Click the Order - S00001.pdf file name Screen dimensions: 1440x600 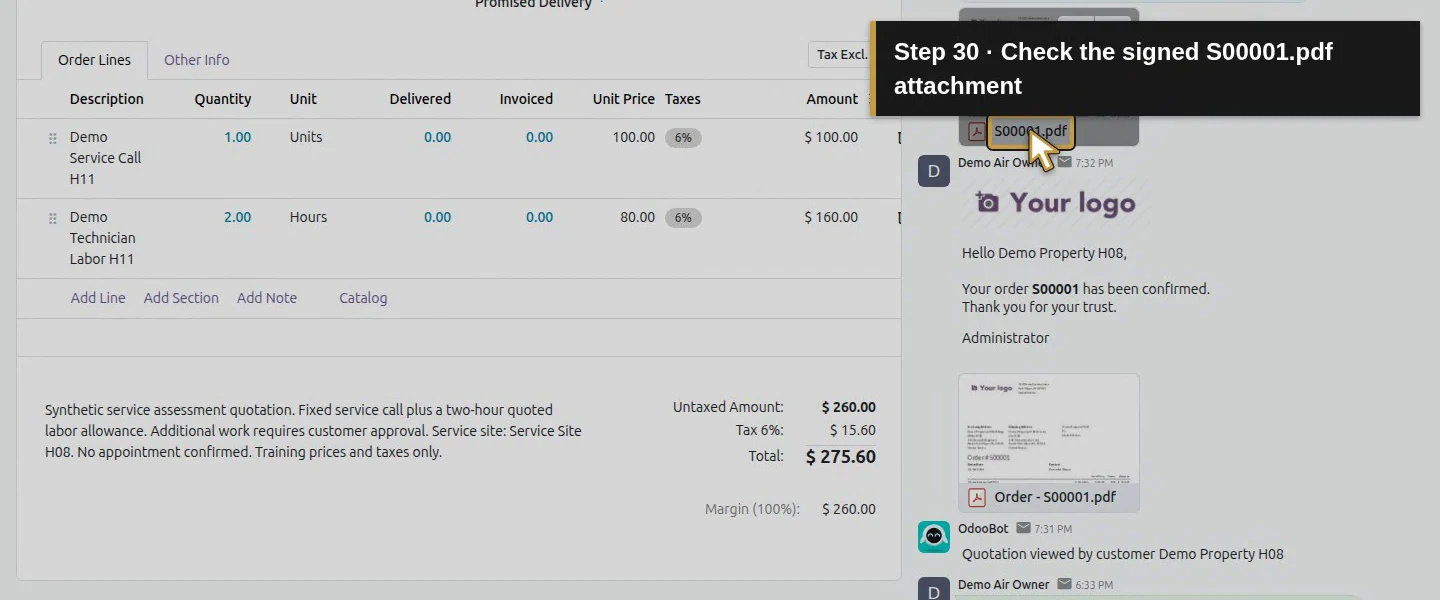[x=1055, y=497]
